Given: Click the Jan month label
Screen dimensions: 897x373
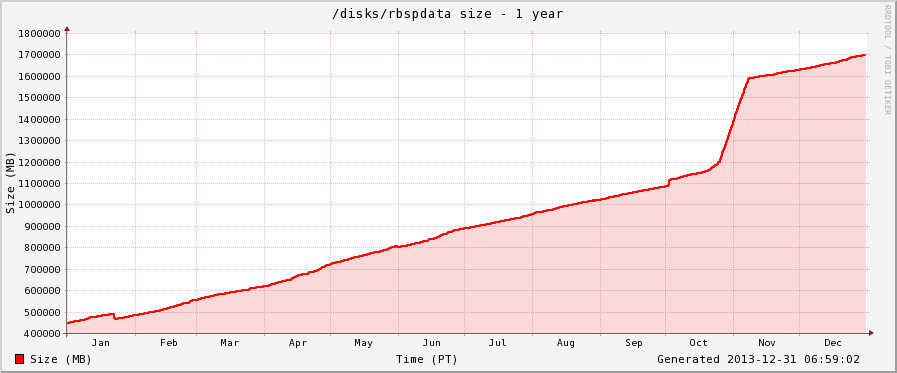Looking at the screenshot, I should click(x=101, y=343).
